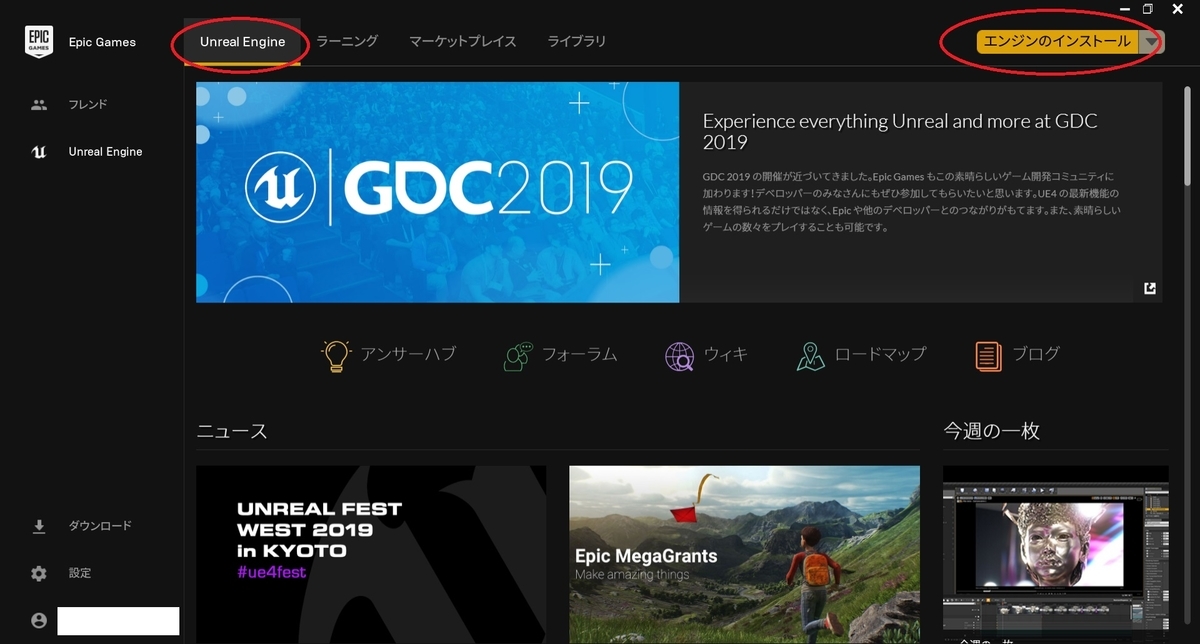Open the GDC 2019 banner external link icon
1200x644 pixels.
tap(1149, 287)
